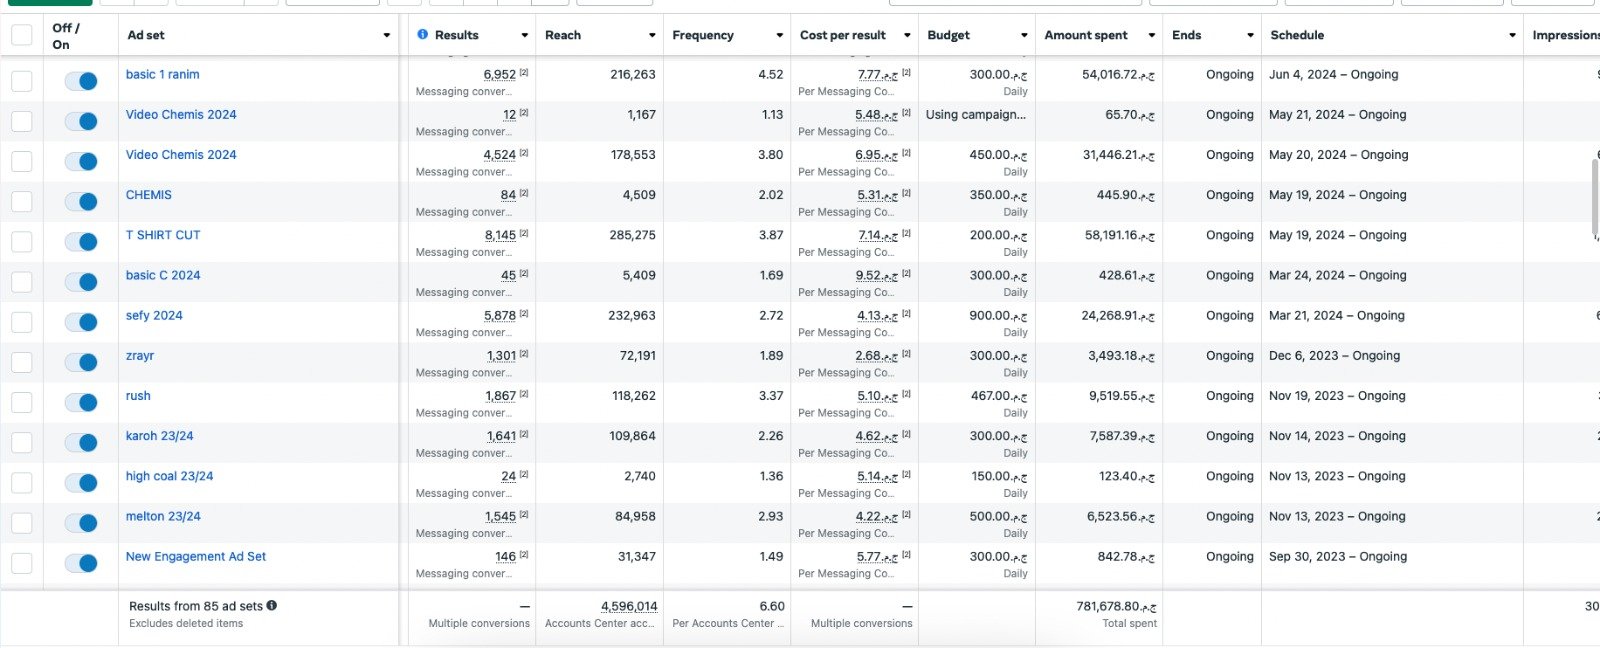
Task: Turn off the 'basic 1 ranim' ad set toggle
Action: [x=81, y=81]
